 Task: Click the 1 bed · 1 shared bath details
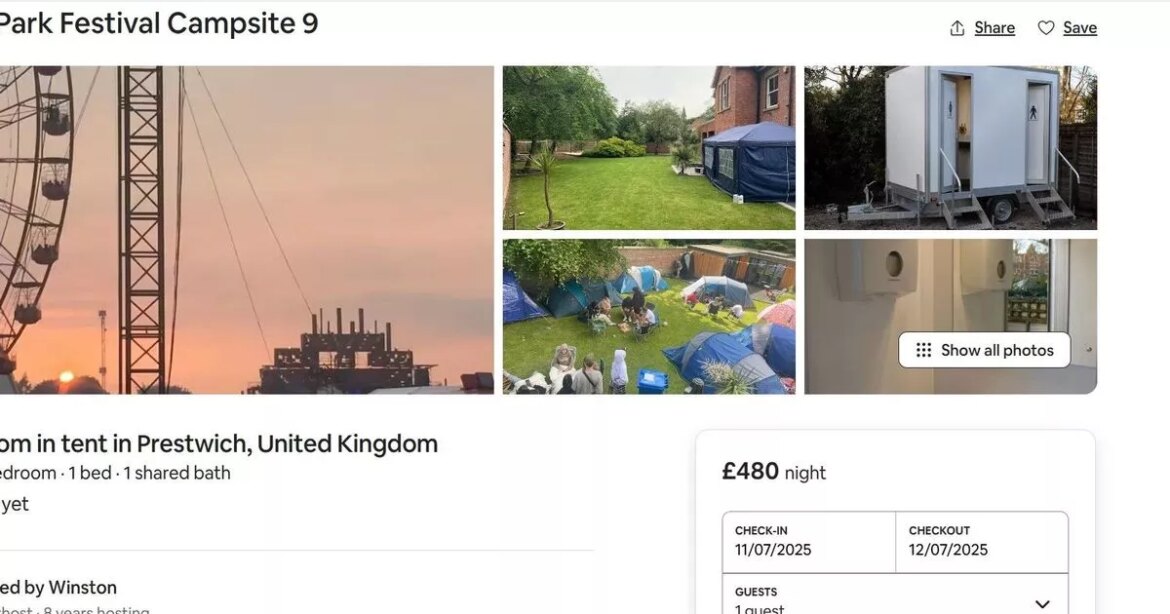[149, 473]
